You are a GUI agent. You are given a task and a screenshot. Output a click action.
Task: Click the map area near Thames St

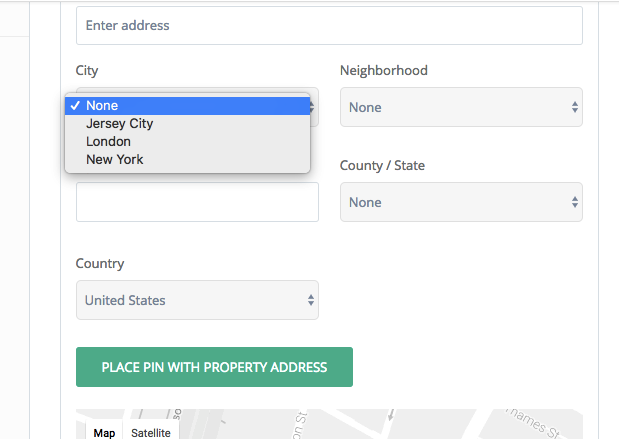pos(529,424)
